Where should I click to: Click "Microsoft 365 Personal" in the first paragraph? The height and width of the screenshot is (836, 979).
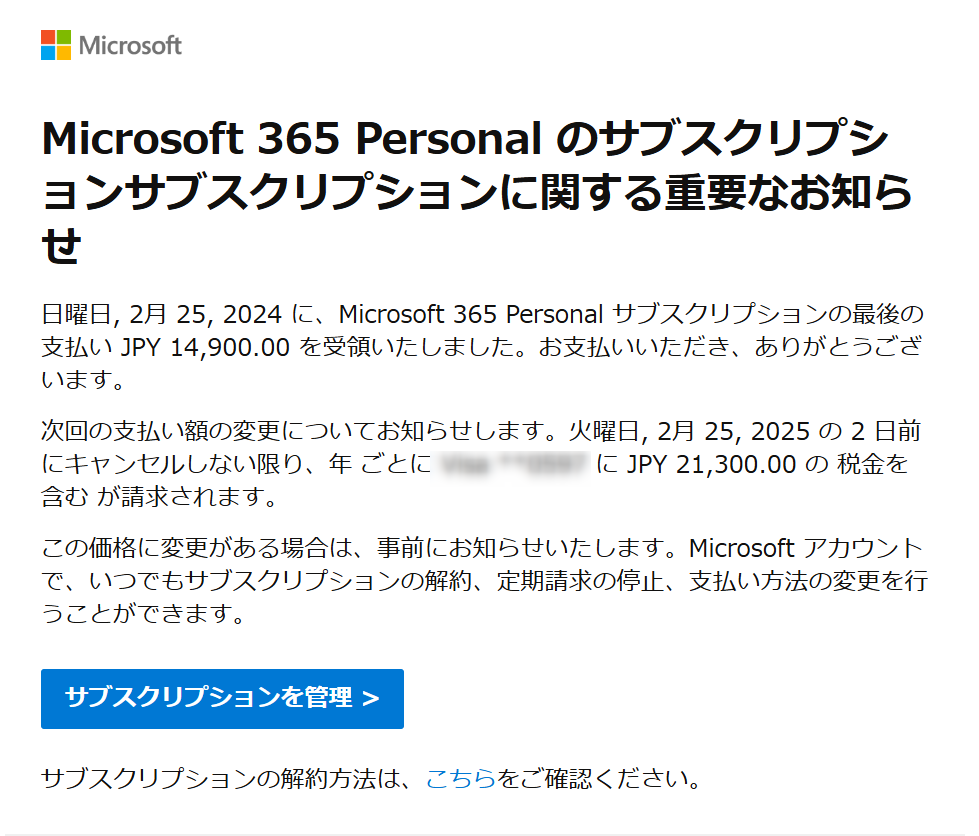point(470,315)
